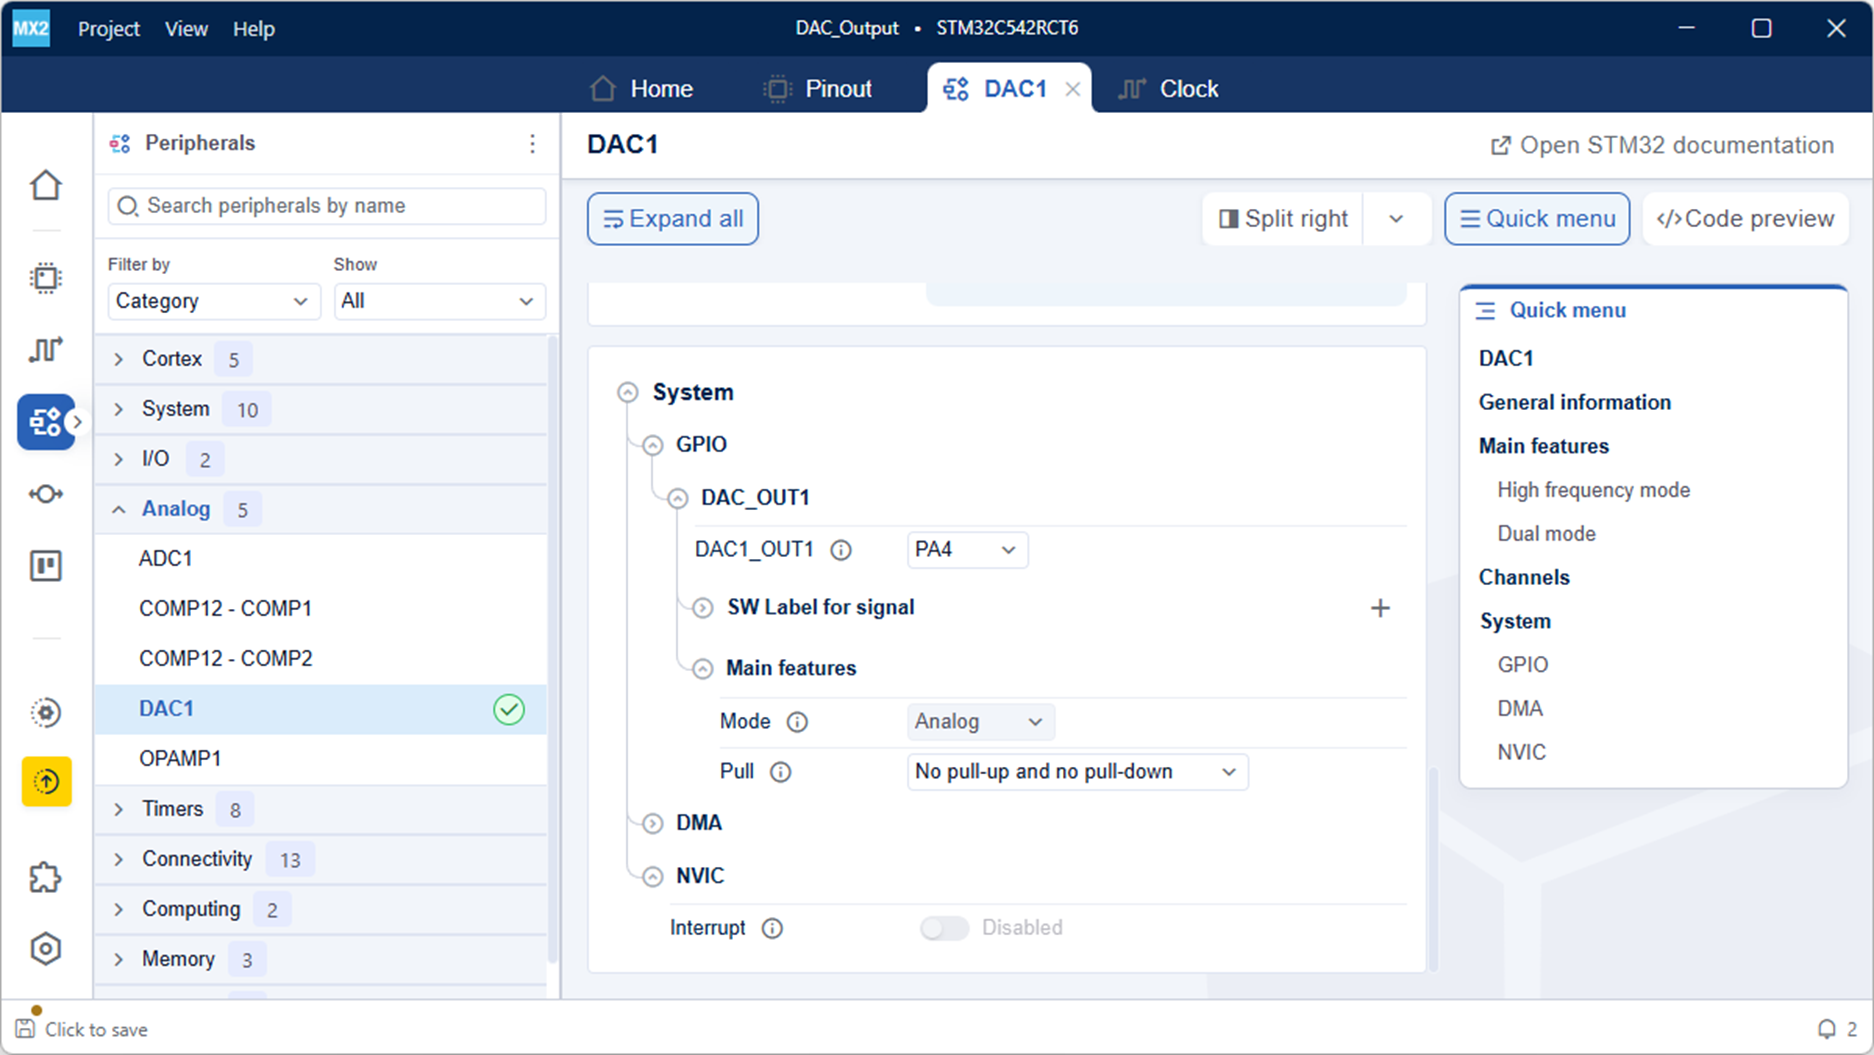
Task: Click the Expand all button
Action: point(673,219)
